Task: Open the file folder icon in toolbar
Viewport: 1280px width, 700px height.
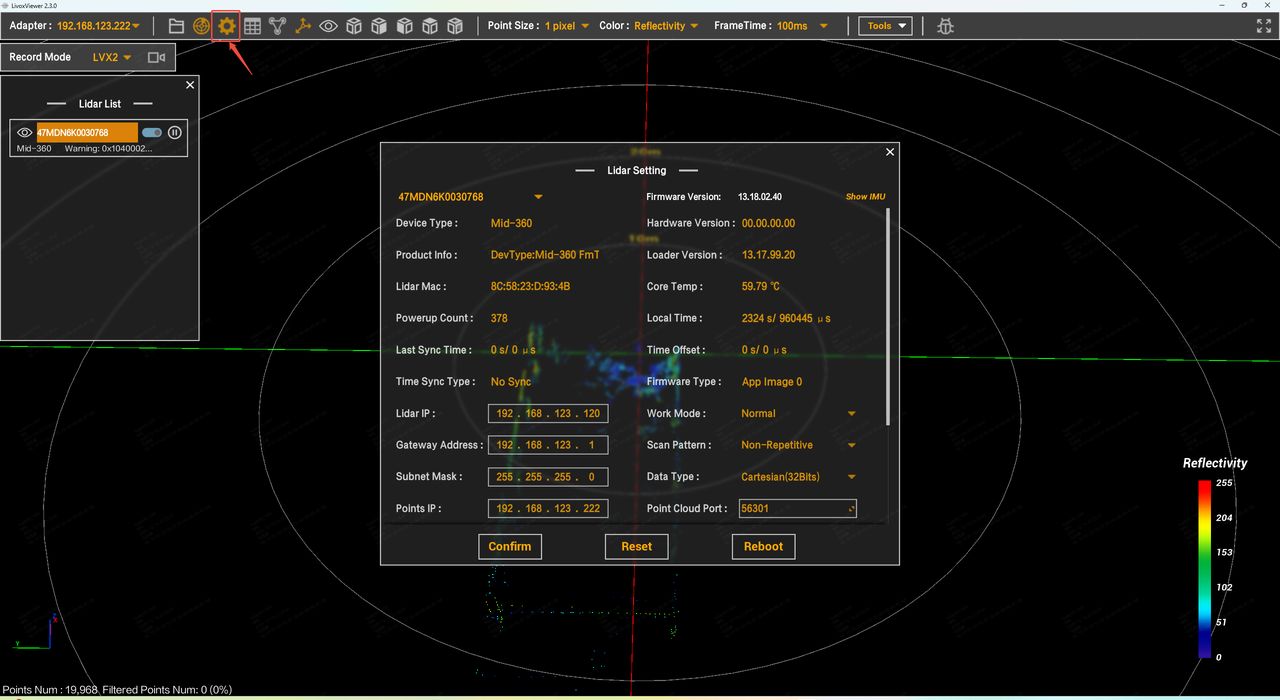Action: tap(176, 26)
